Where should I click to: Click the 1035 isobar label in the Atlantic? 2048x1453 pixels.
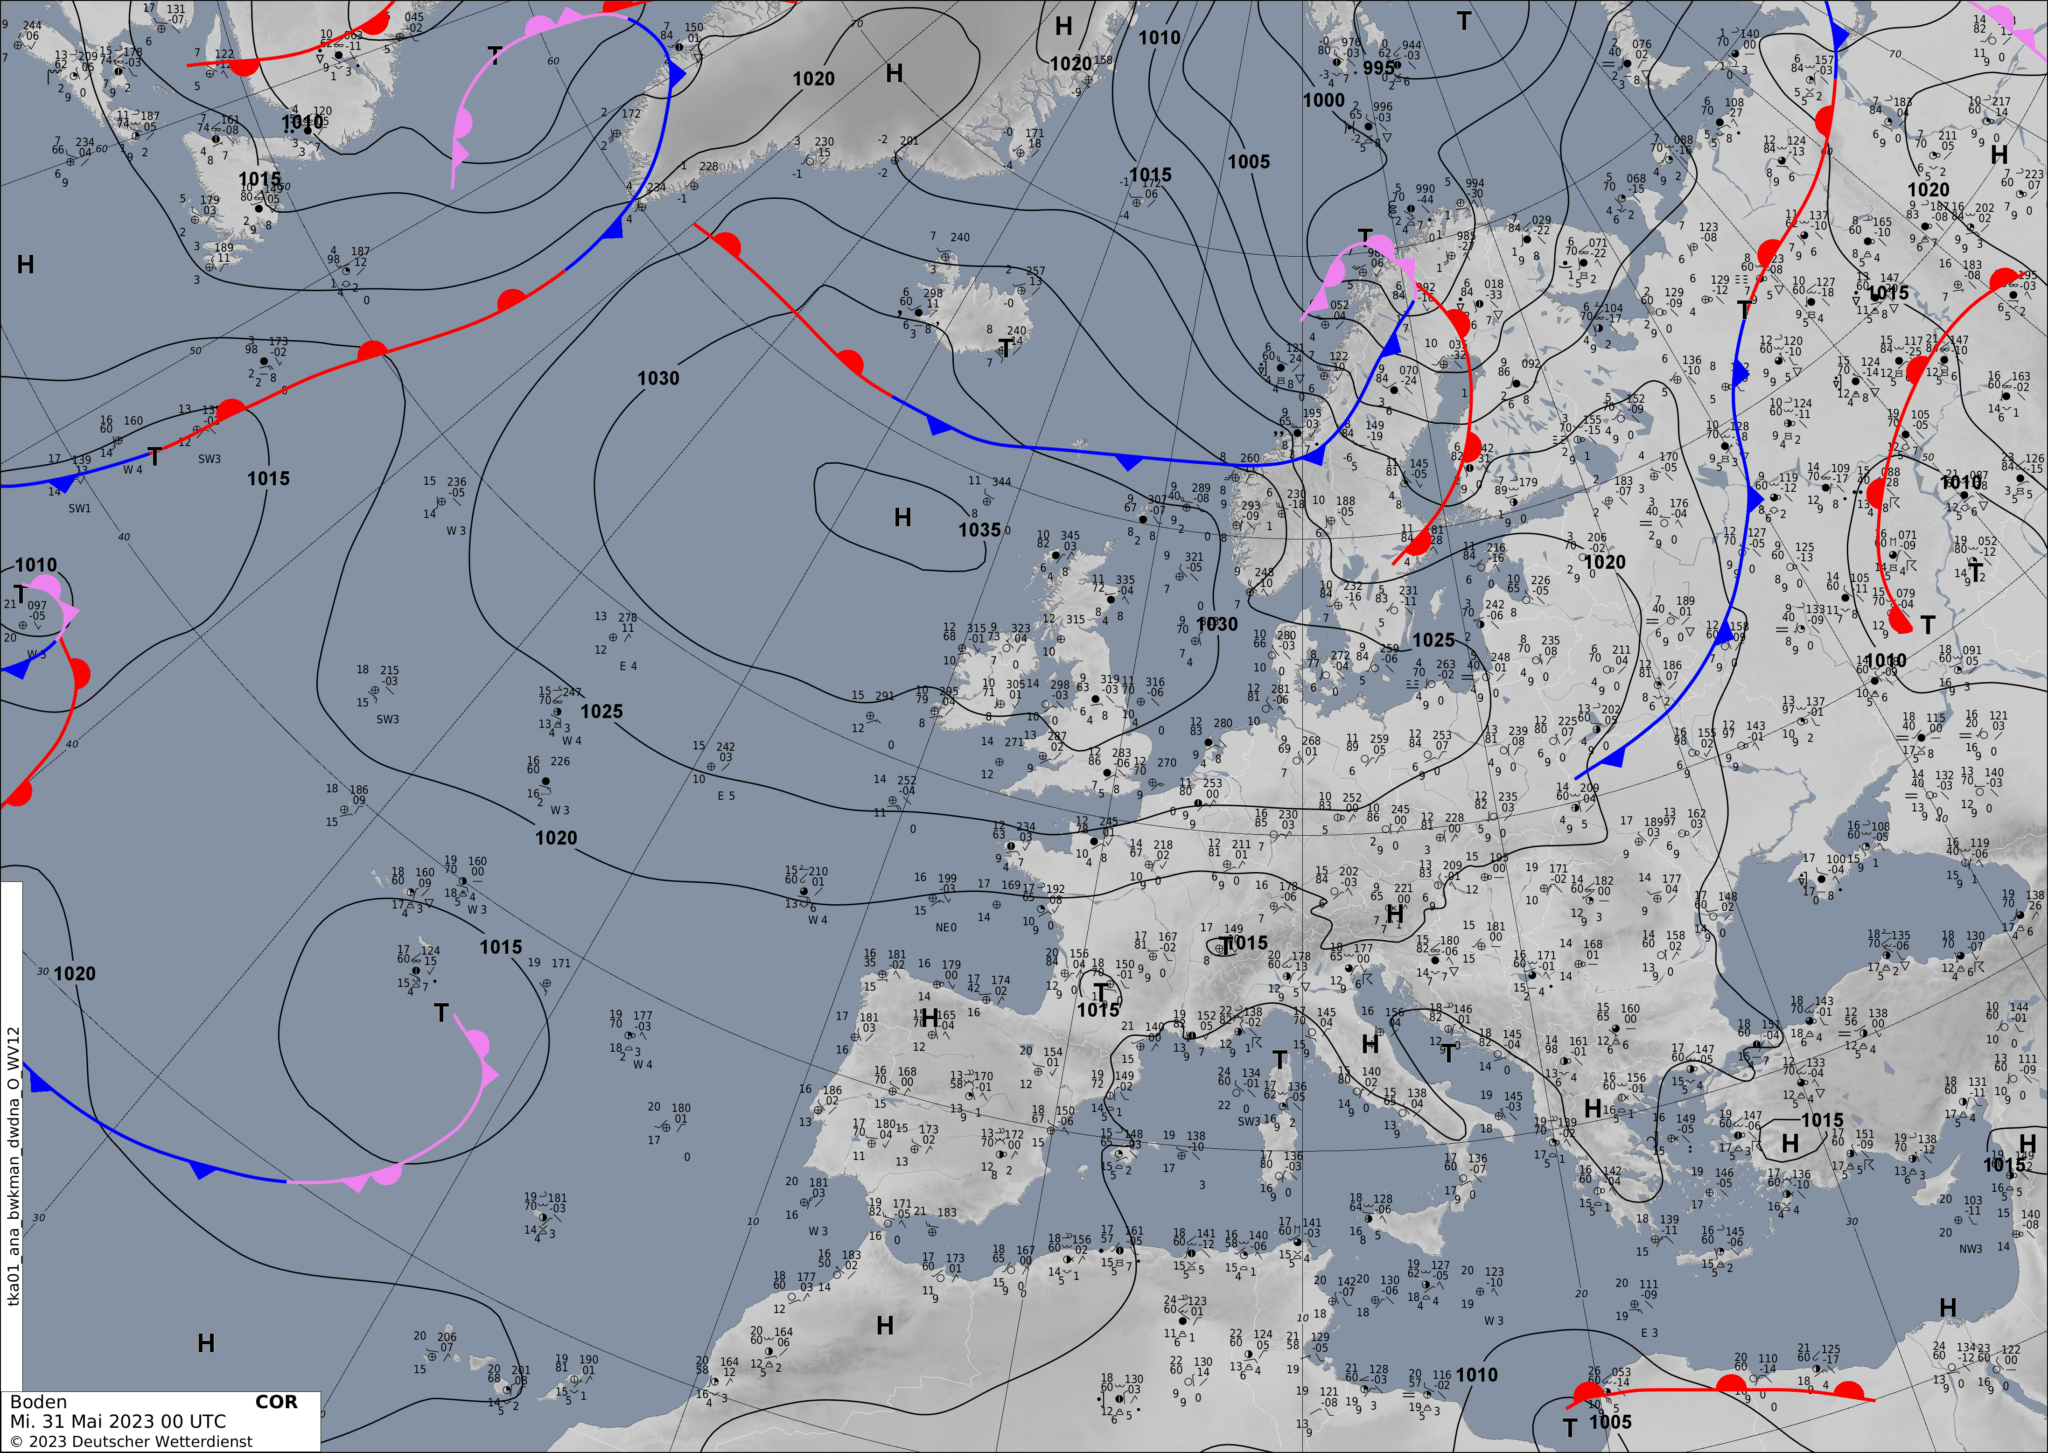pos(979,530)
